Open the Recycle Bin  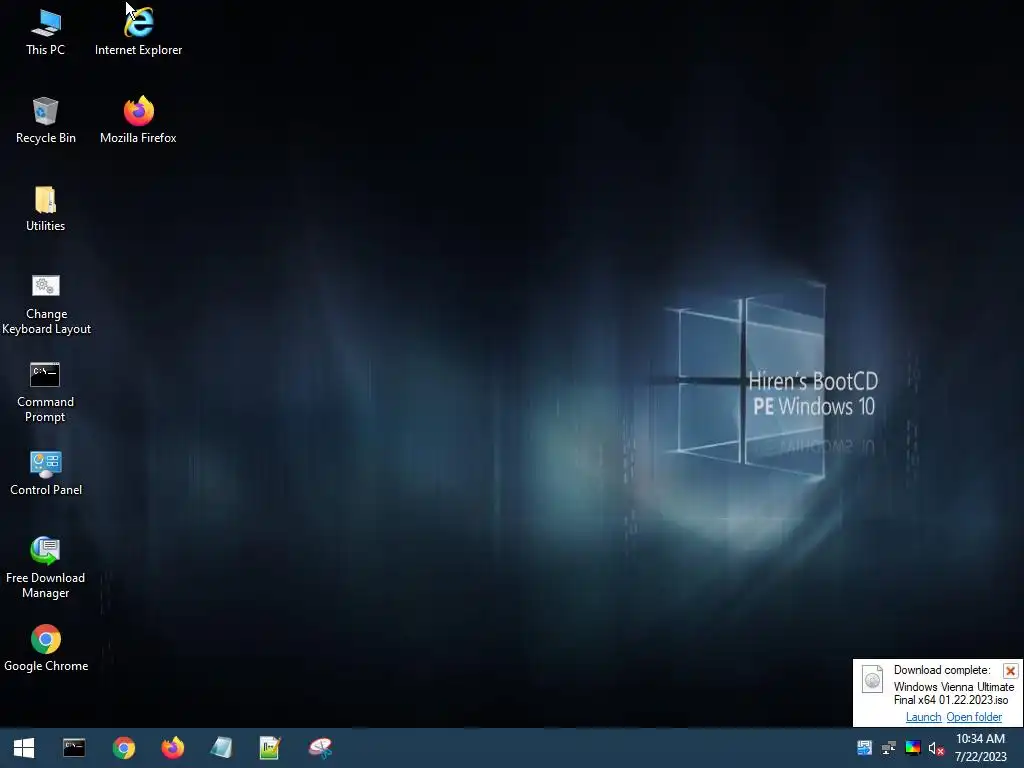click(x=46, y=120)
